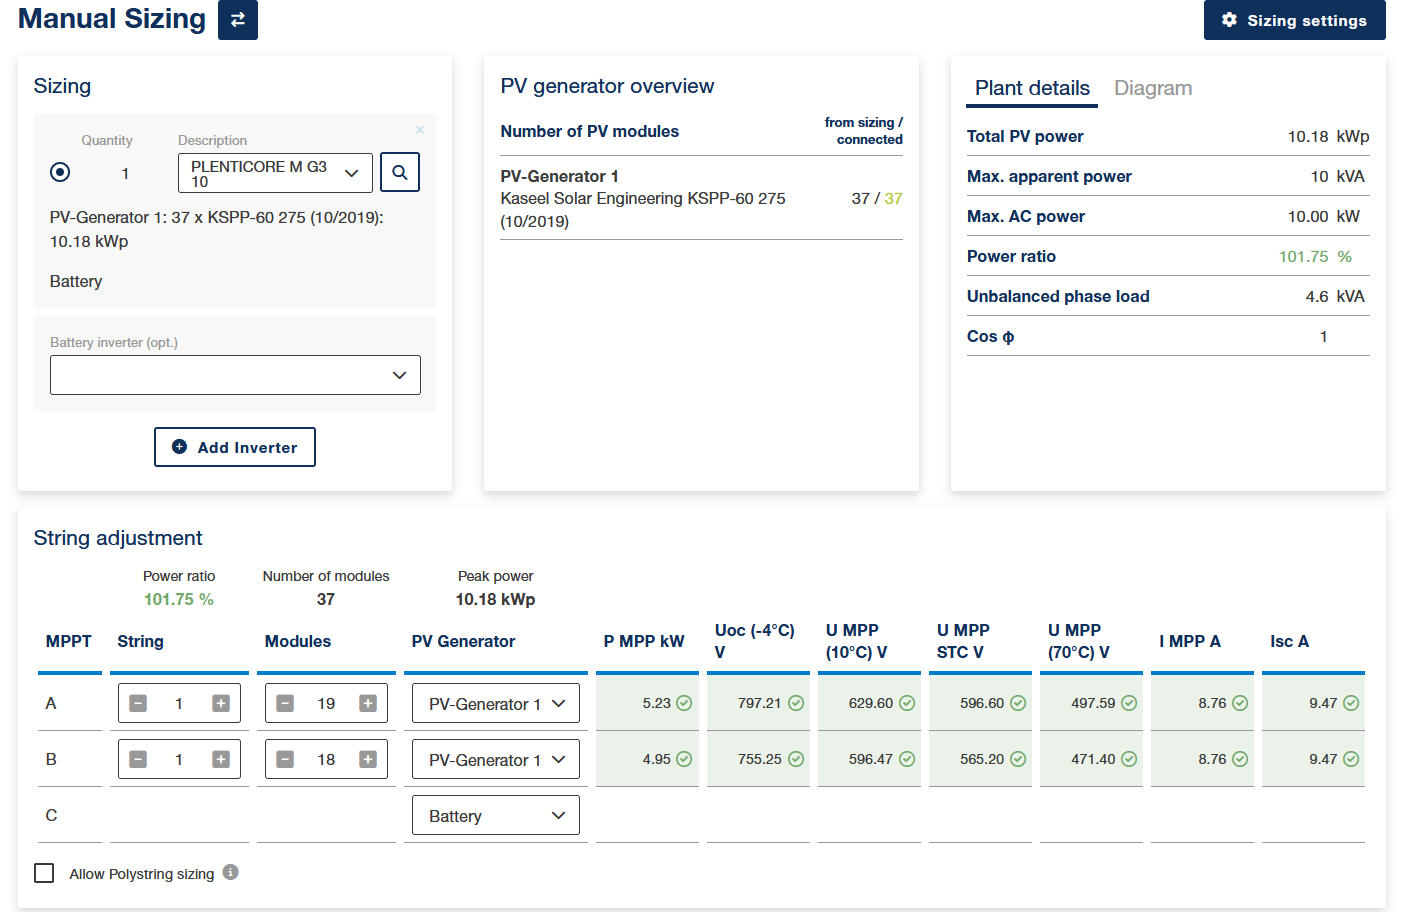Decrease module count for MPPT A
Image resolution: width=1405 pixels, height=912 pixels.
coord(285,704)
